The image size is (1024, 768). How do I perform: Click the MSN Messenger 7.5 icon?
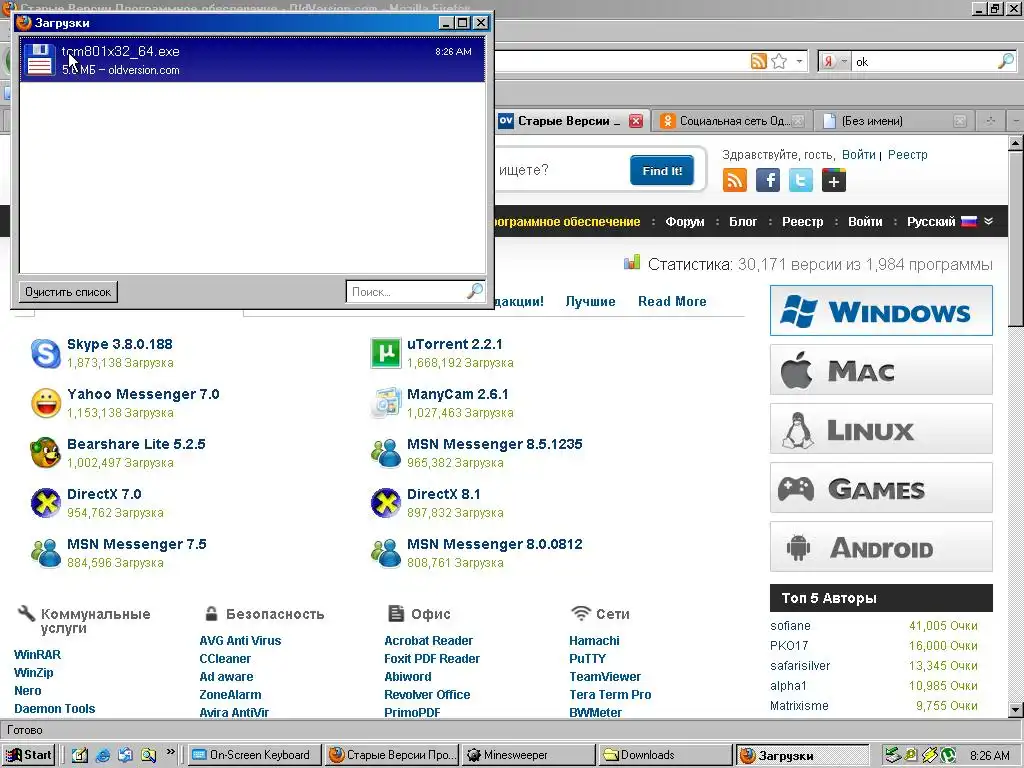pos(46,553)
